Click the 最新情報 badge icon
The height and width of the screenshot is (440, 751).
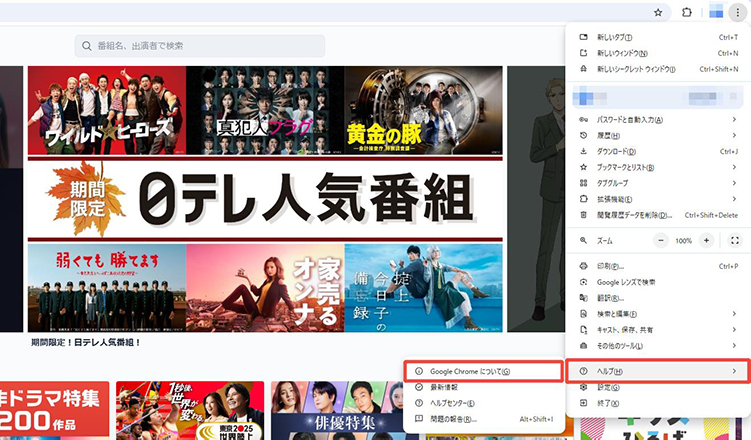[x=419, y=387]
